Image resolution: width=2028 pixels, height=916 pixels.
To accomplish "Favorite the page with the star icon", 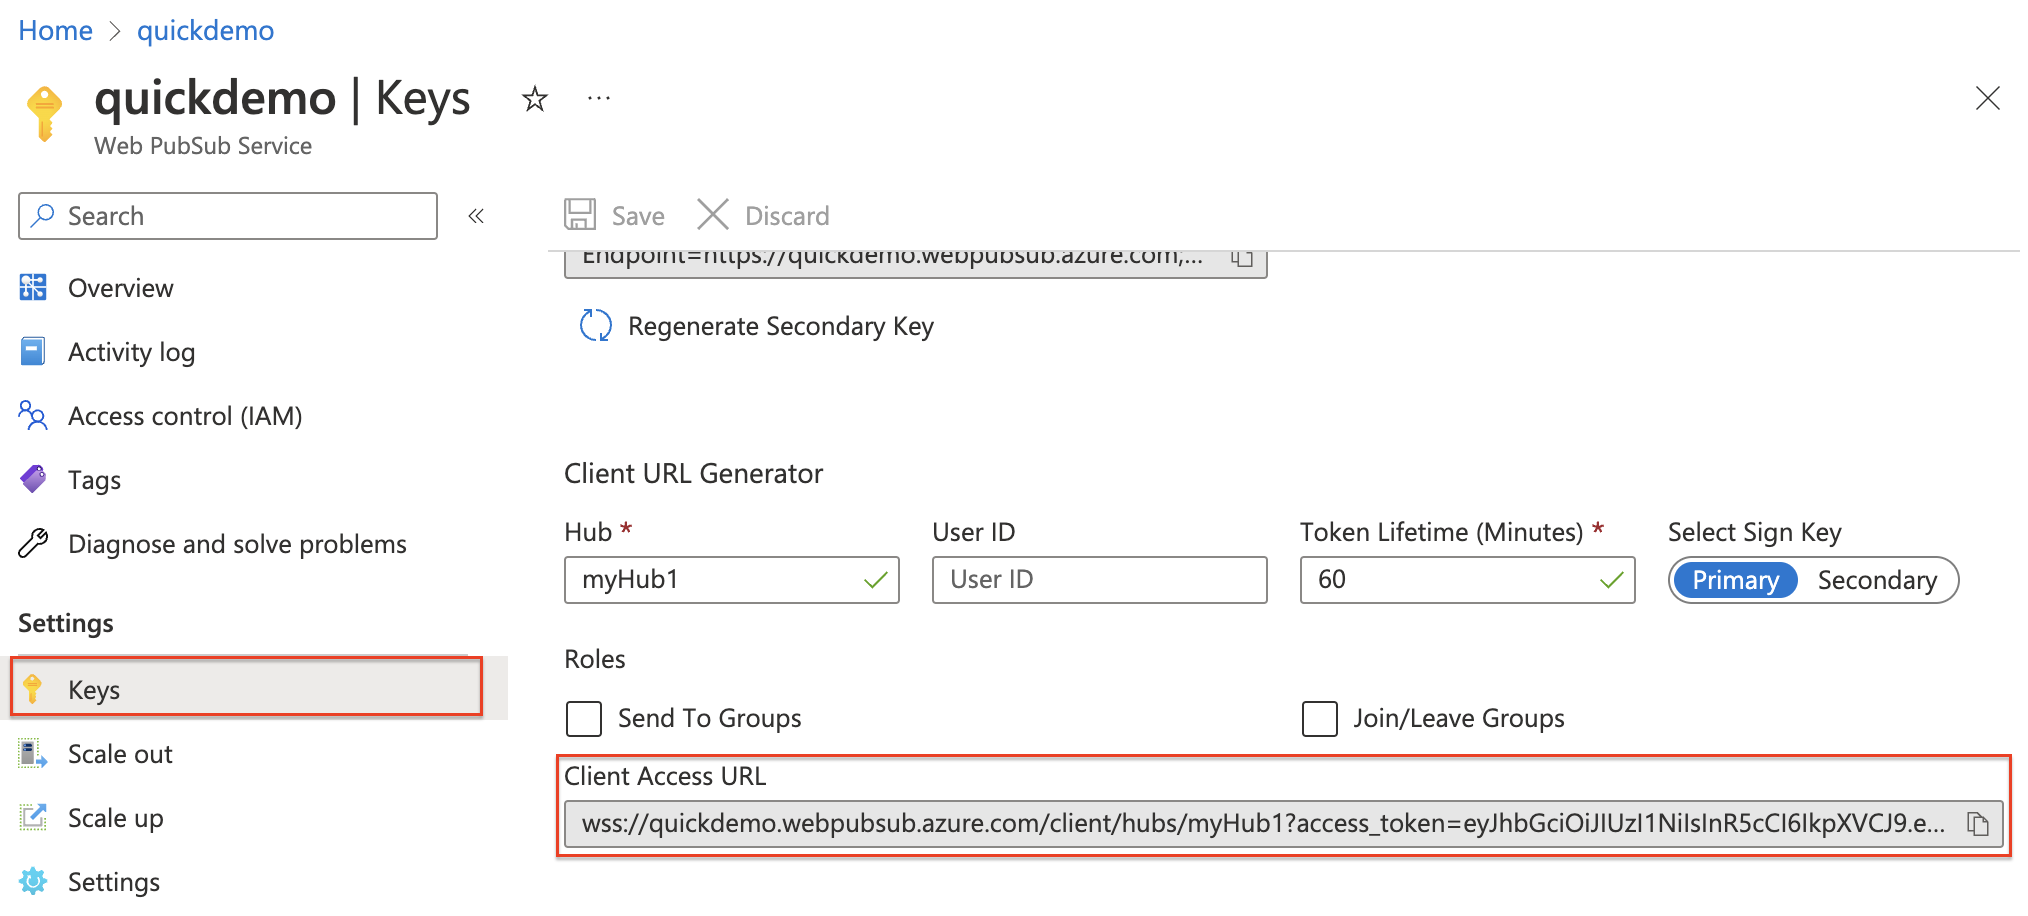I will point(535,98).
